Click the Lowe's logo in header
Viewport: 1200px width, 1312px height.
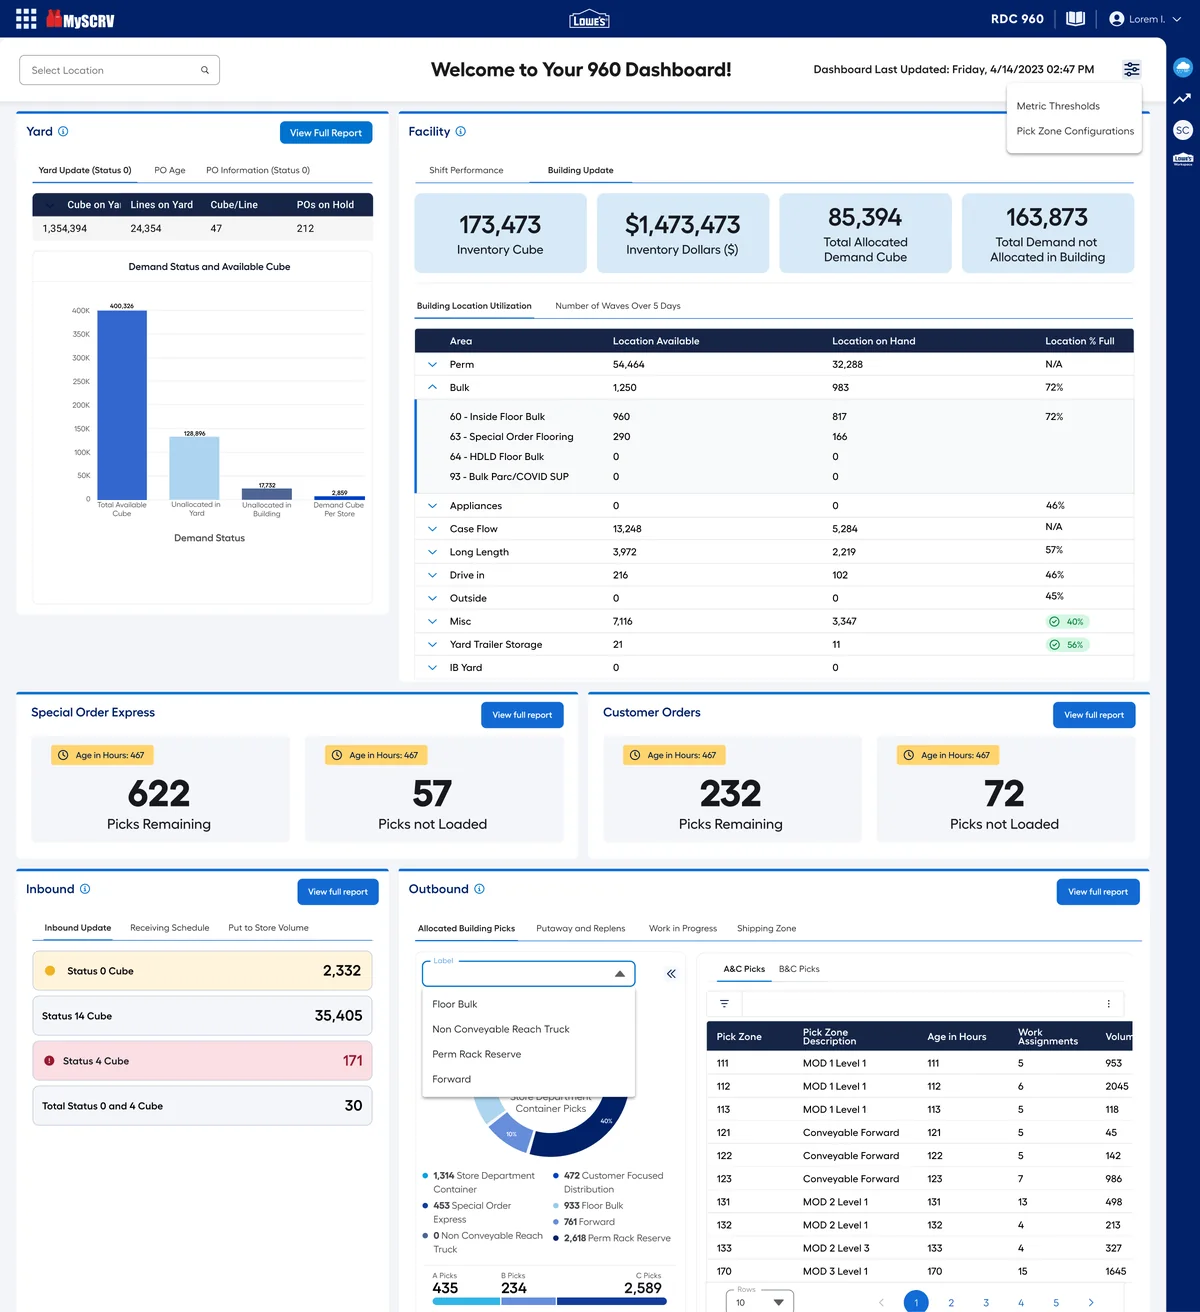(x=589, y=19)
